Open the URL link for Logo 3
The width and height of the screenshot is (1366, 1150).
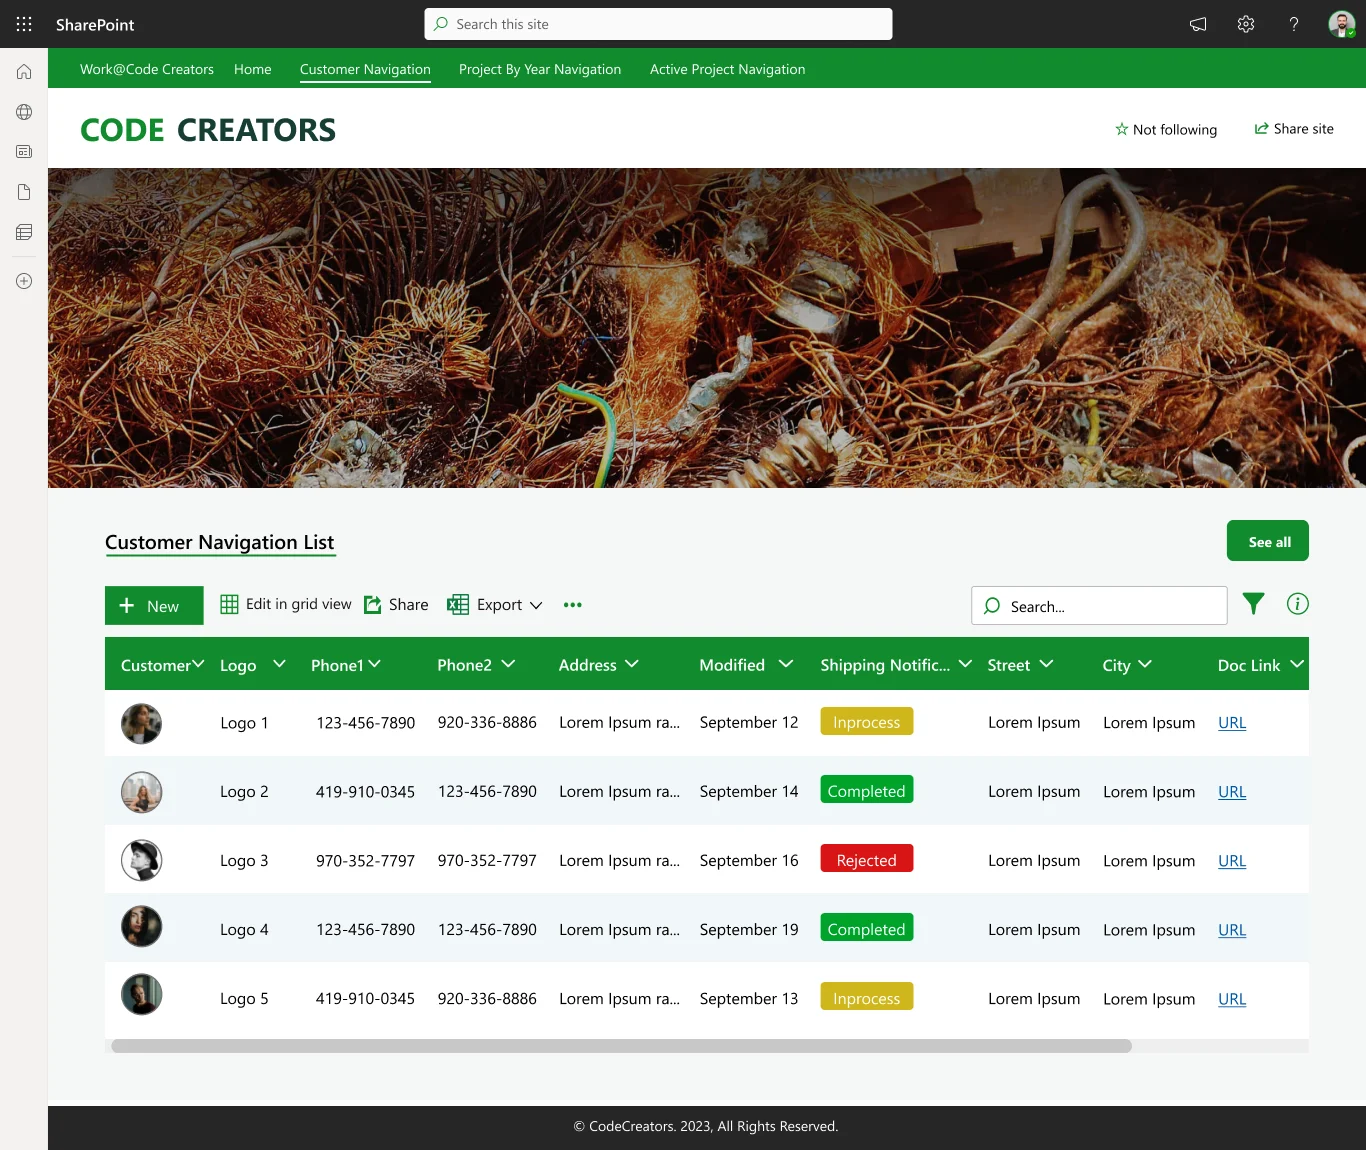pos(1231,861)
